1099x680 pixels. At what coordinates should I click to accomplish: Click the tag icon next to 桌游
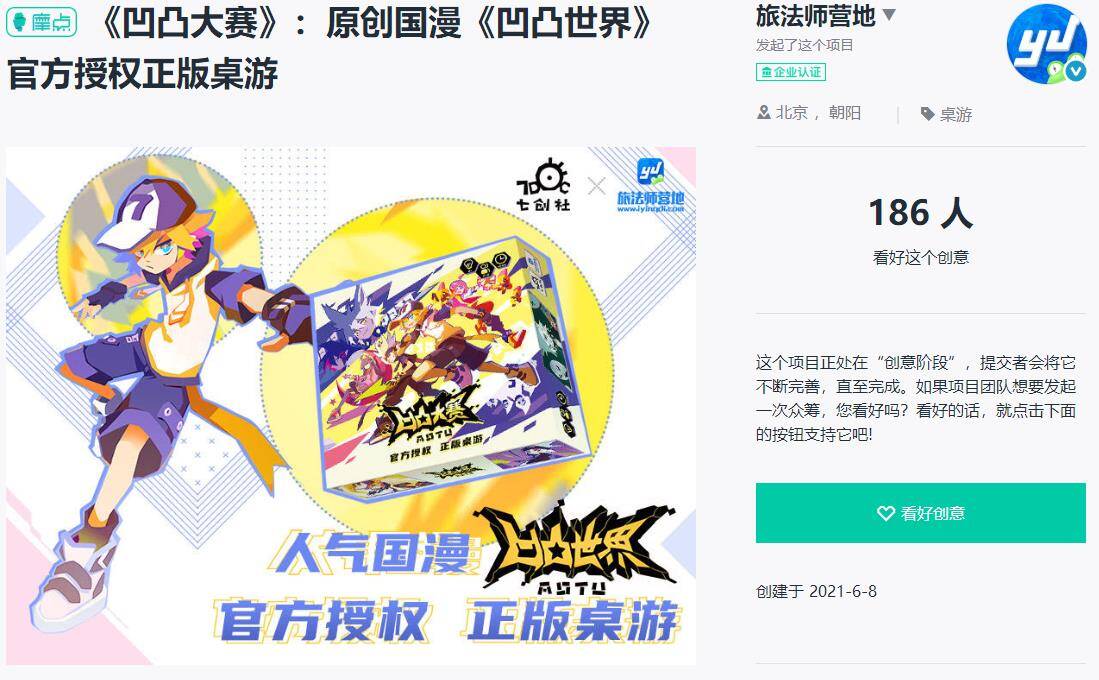[927, 114]
